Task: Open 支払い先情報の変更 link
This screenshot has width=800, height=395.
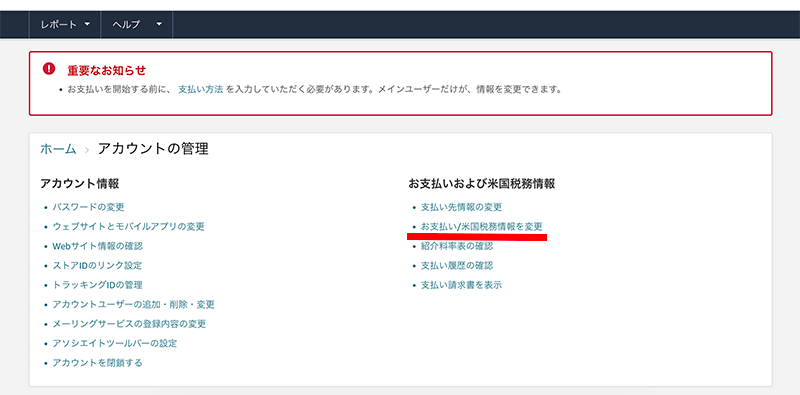Action: [x=461, y=207]
